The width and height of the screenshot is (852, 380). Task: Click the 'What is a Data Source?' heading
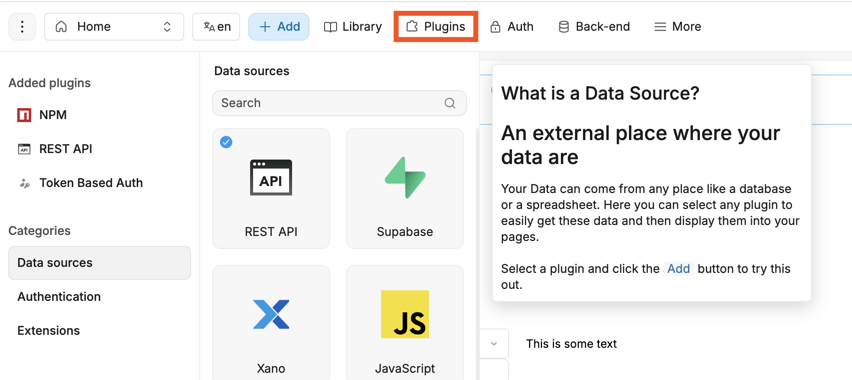(x=600, y=93)
